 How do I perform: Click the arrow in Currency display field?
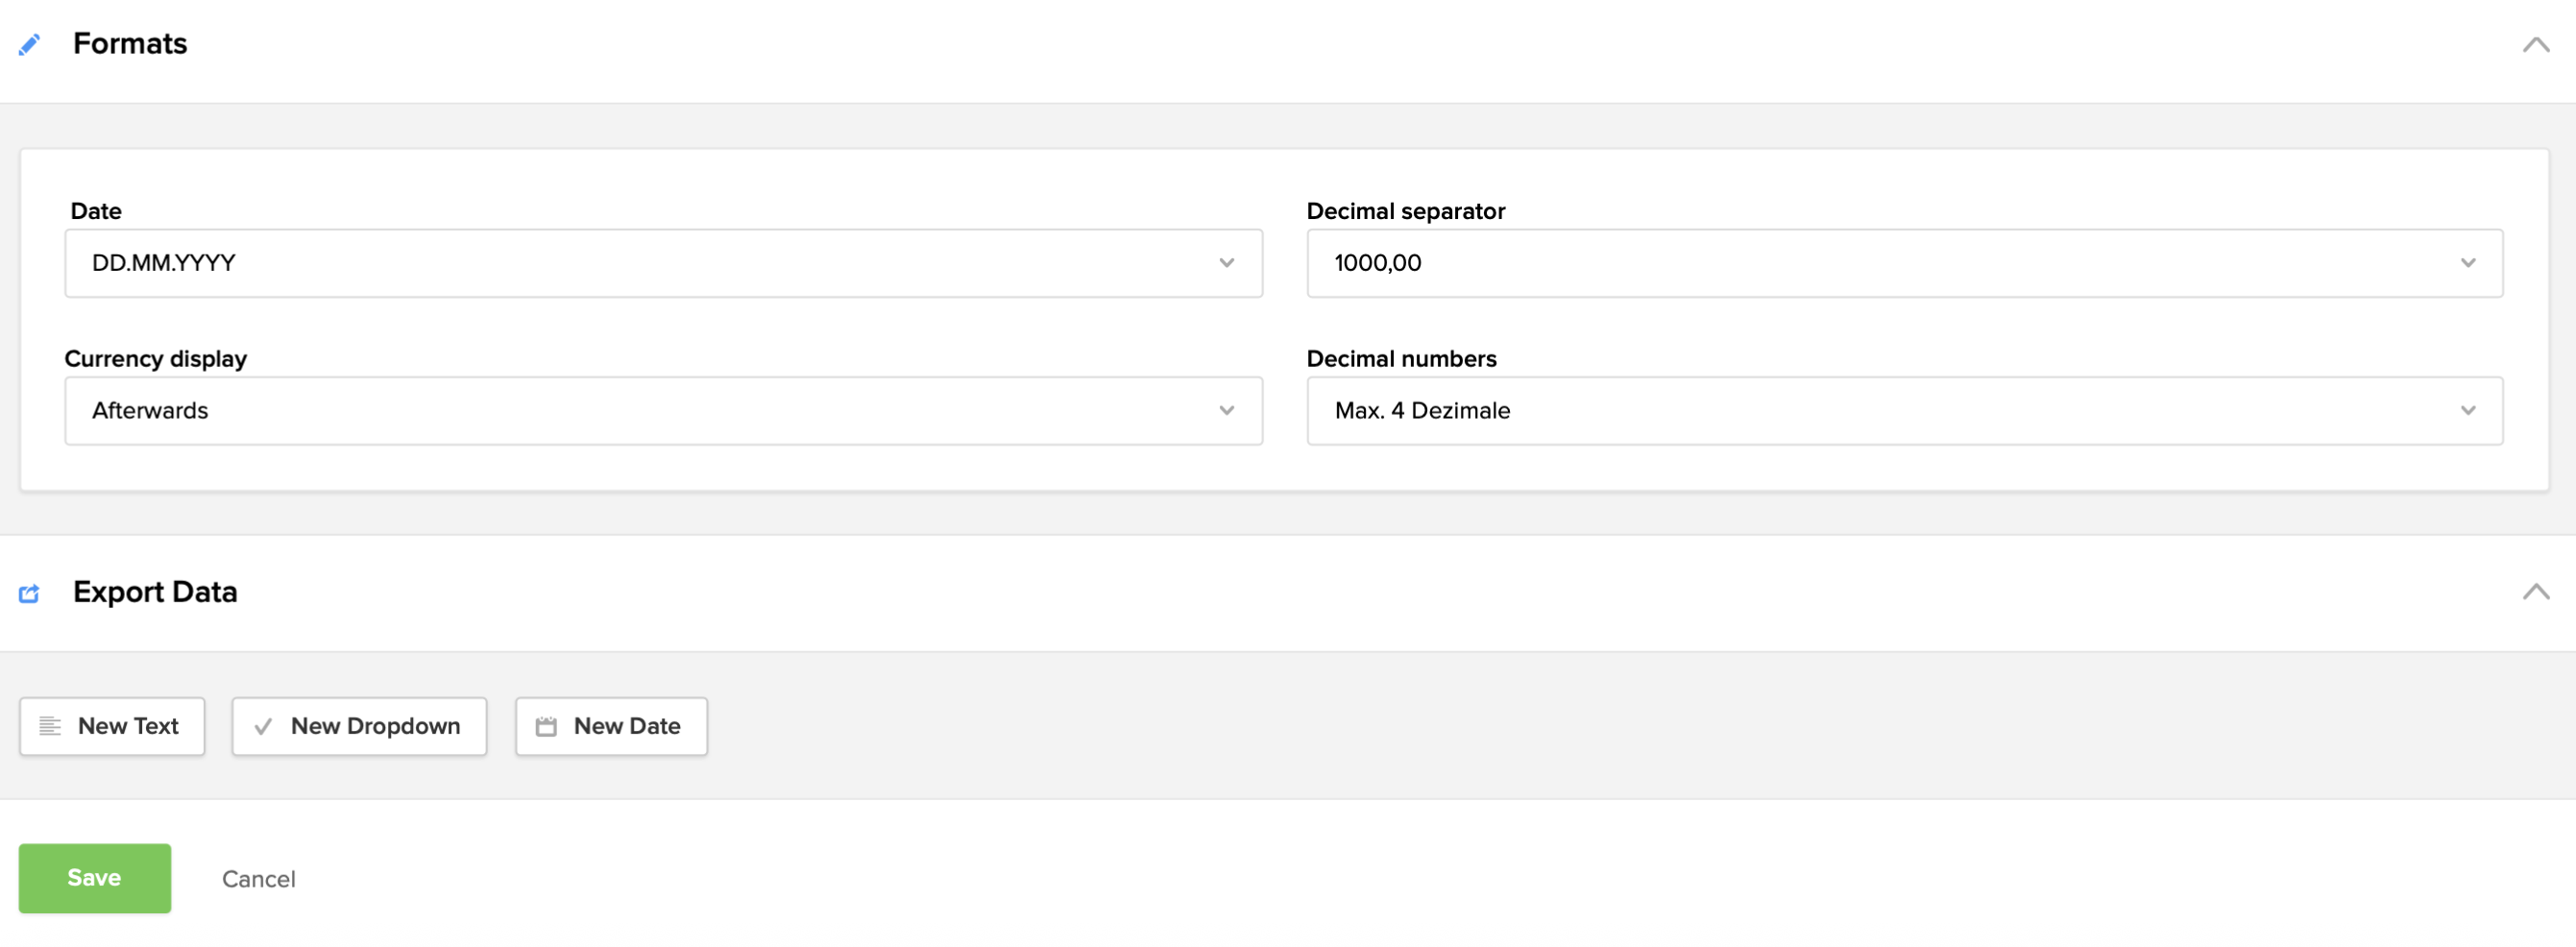coord(1226,411)
